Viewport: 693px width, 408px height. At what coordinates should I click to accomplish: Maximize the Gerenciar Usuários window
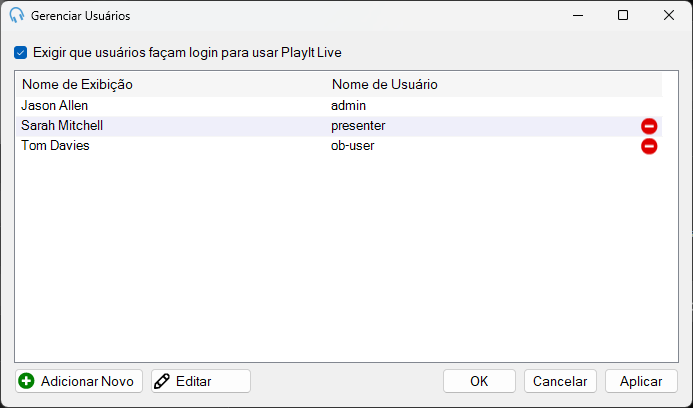[623, 15]
